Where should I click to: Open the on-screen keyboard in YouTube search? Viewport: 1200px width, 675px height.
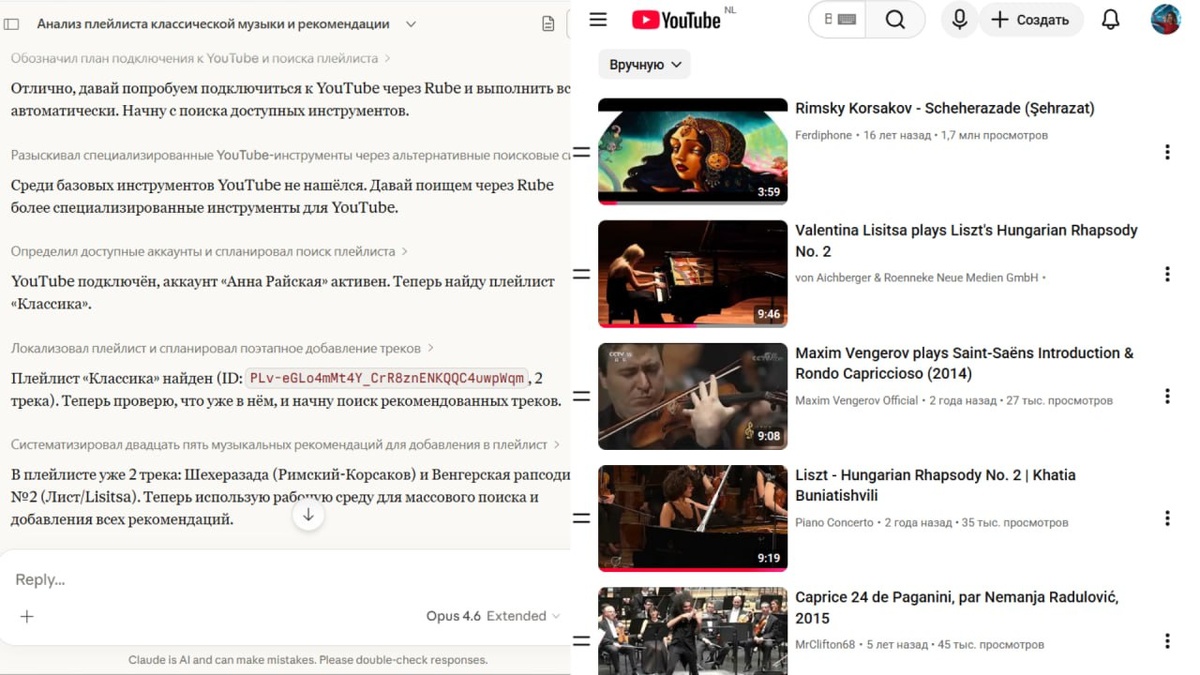[x=847, y=19]
